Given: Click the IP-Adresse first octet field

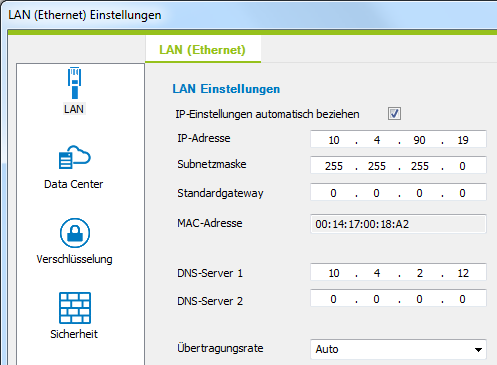Looking at the screenshot, I should (334, 140).
